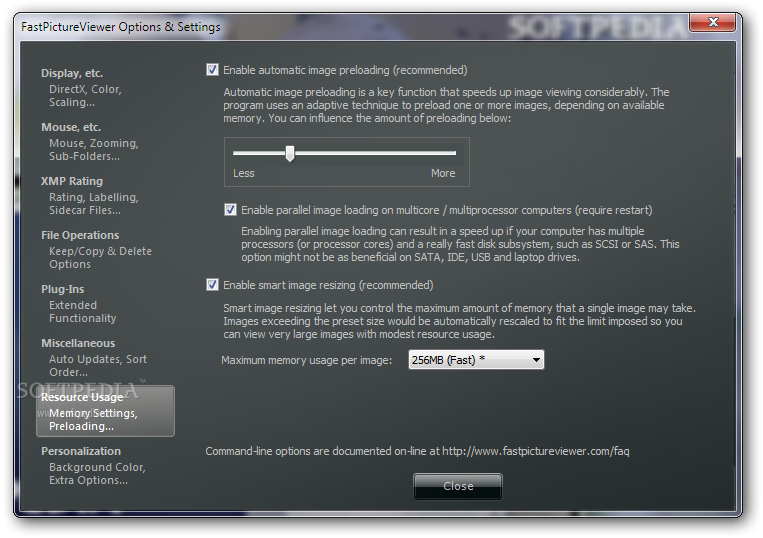Click the preloading amount slider thumb

(x=290, y=153)
